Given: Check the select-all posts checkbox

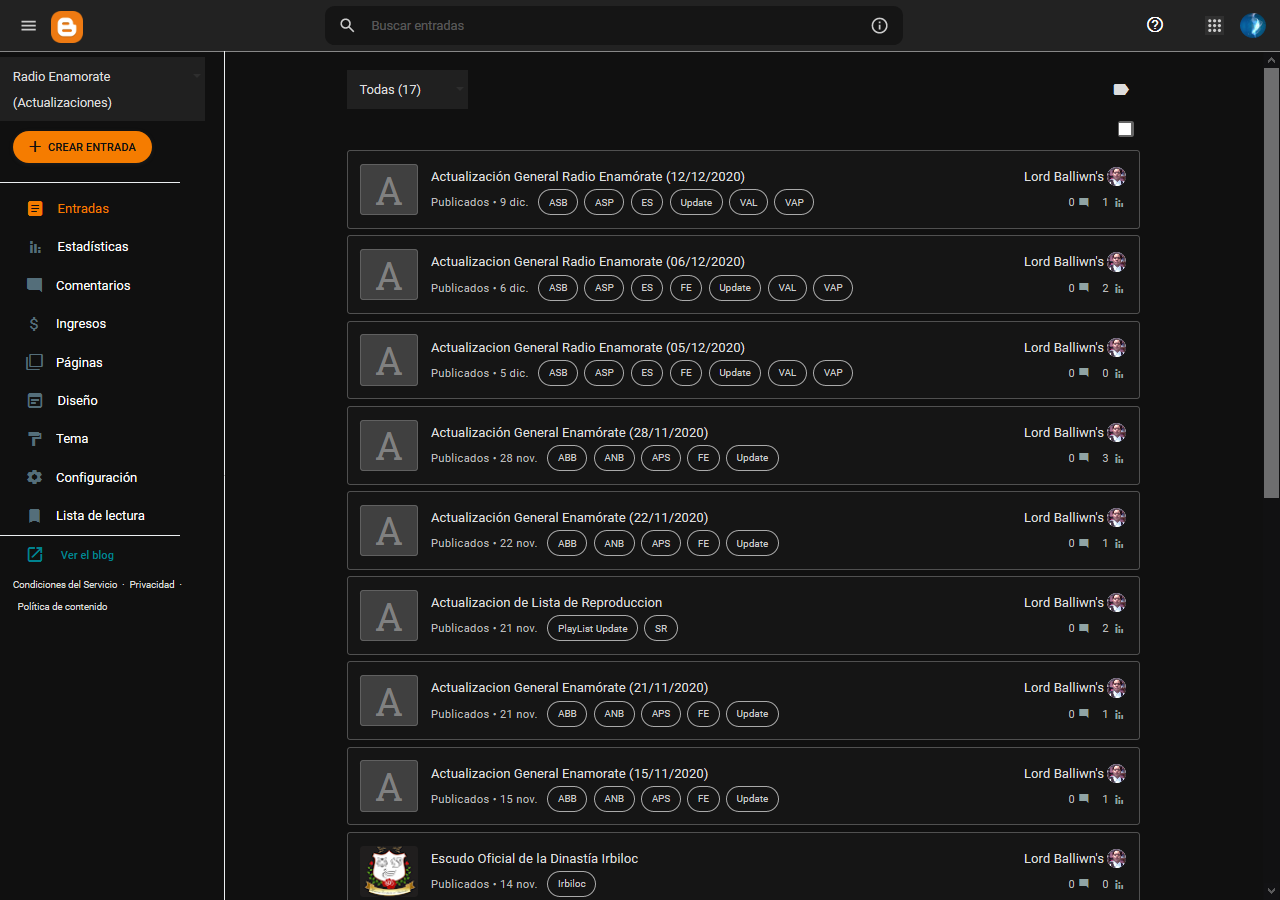Looking at the screenshot, I should pyautogui.click(x=1125, y=128).
